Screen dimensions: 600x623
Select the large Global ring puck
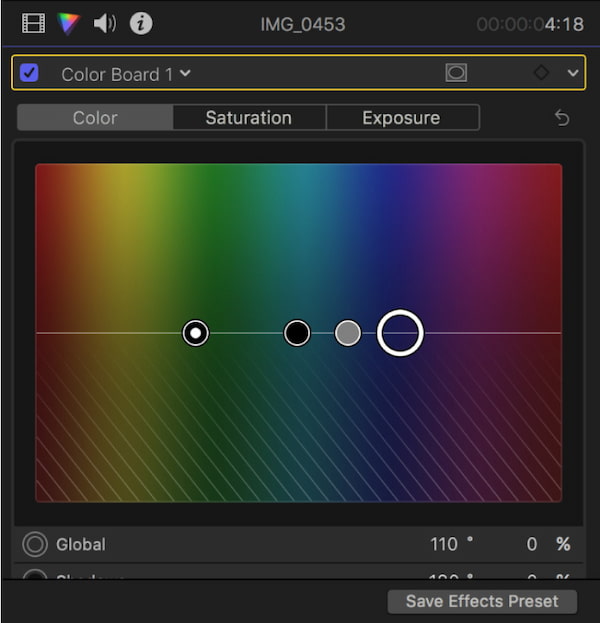(400, 333)
